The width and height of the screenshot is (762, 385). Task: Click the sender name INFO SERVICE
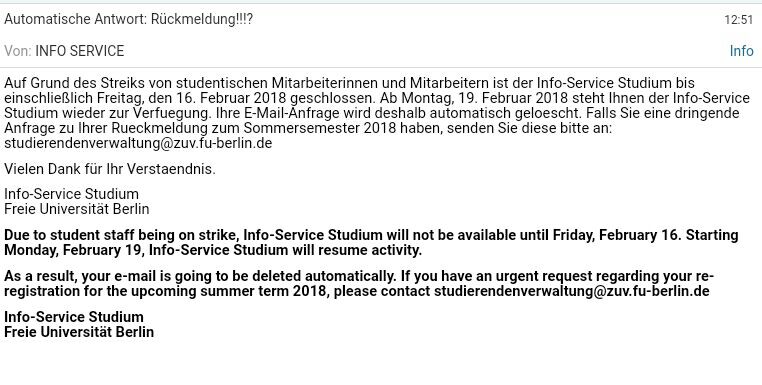click(x=80, y=51)
